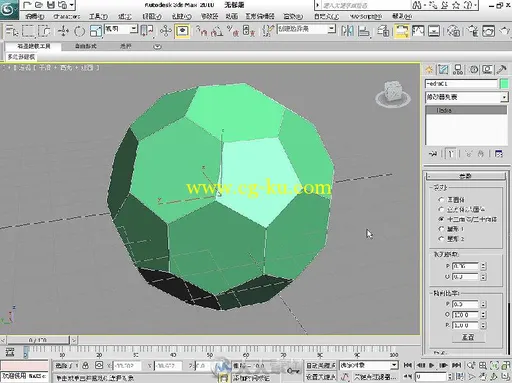Click the Spinner Snap icon

(249, 31)
